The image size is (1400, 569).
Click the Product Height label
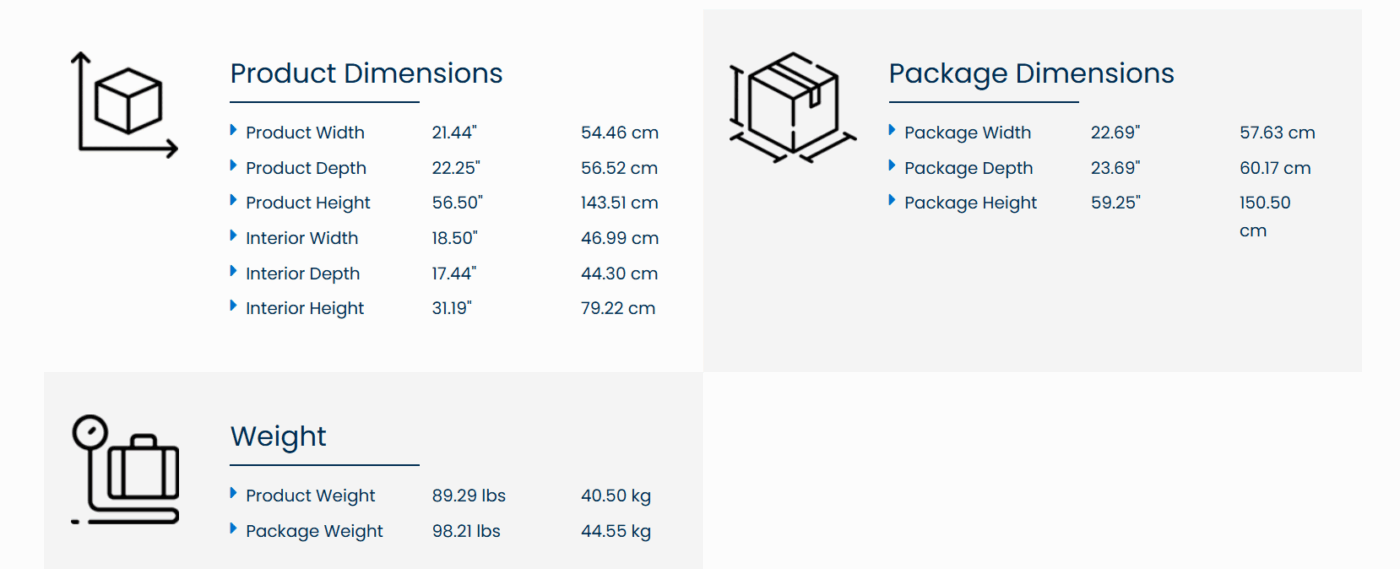(x=308, y=203)
